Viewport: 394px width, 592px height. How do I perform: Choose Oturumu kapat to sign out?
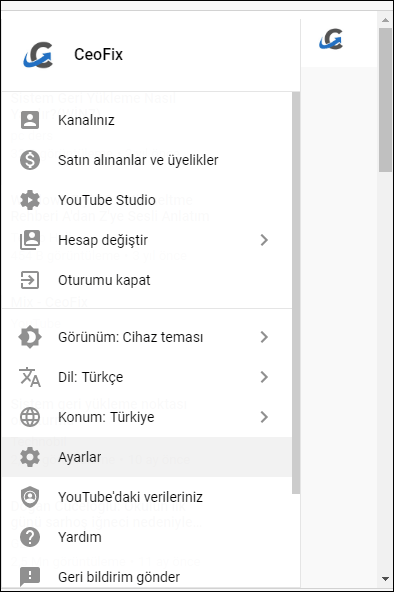tap(147, 280)
